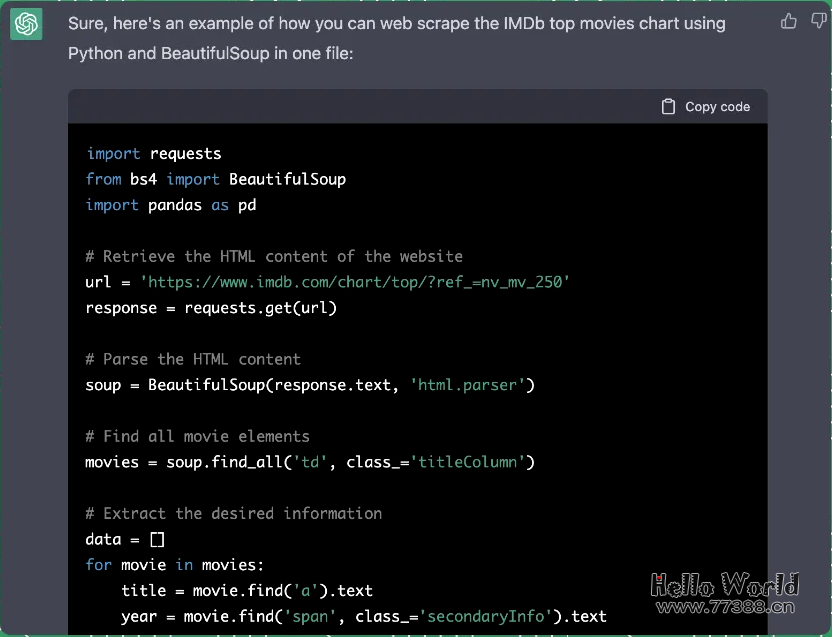The height and width of the screenshot is (637, 832).
Task: Click the clipboard icon in code header
Action: pos(669,107)
